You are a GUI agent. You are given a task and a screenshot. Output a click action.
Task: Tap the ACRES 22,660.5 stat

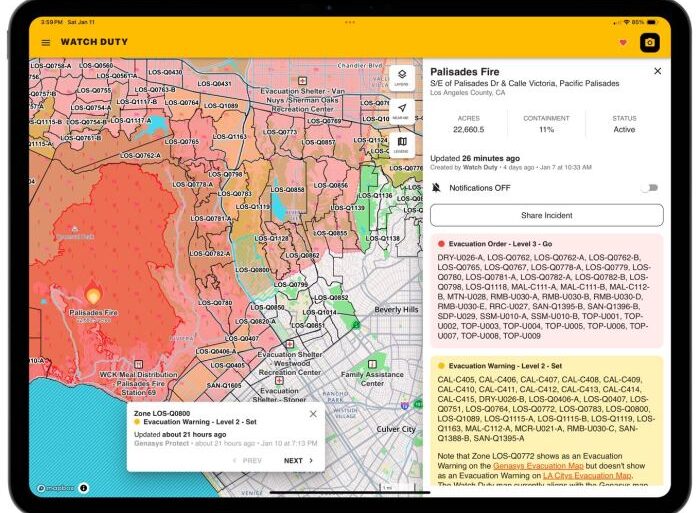[468, 124]
